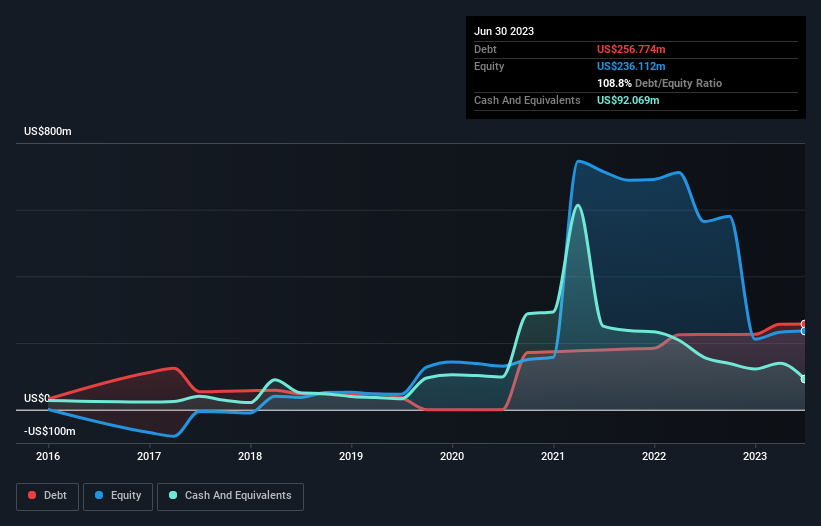
Task: Click the 2022 x-axis label
Action: [654, 456]
